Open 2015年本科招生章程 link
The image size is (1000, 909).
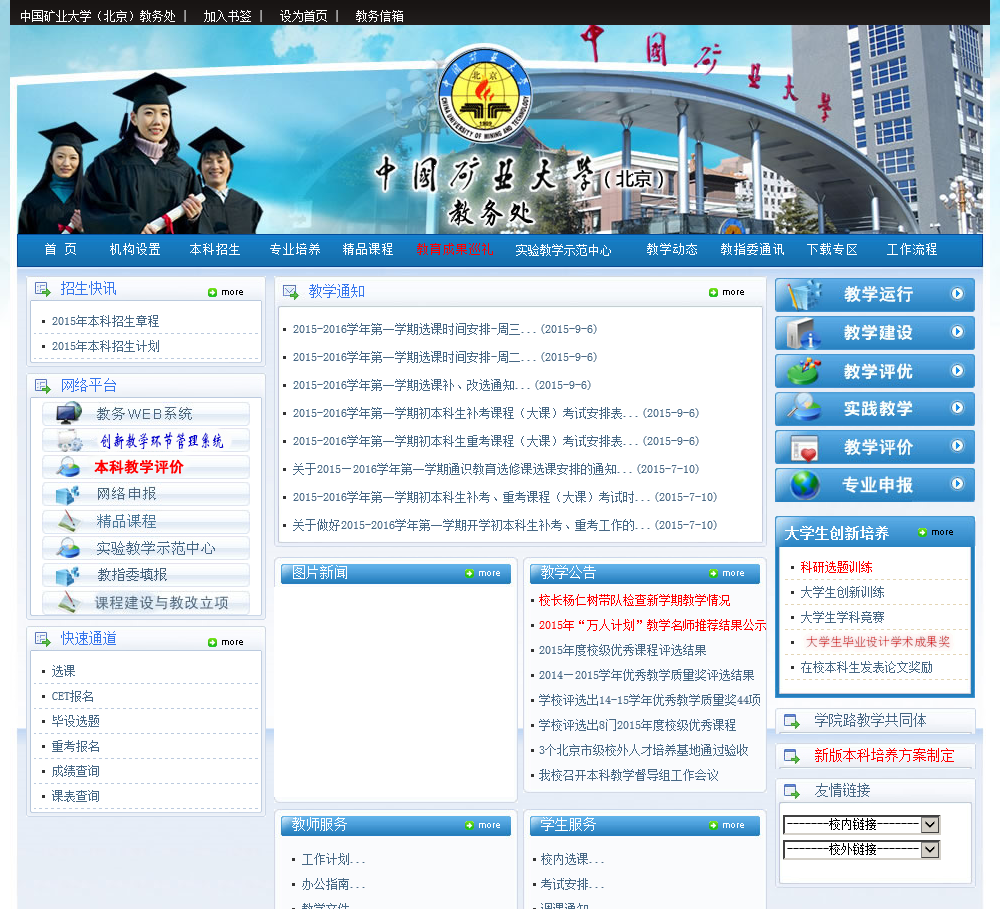(x=105, y=321)
